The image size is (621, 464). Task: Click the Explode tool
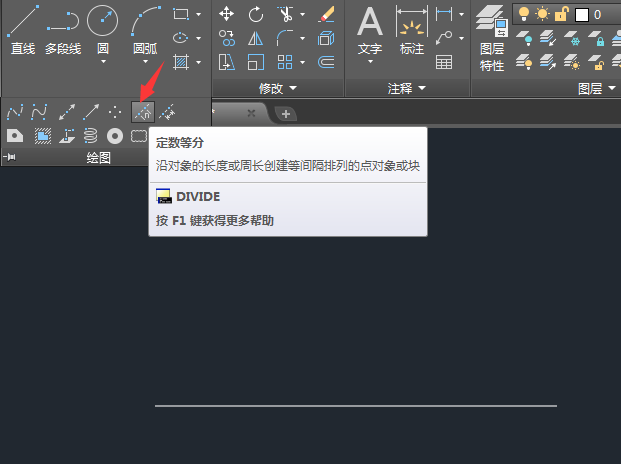pos(326,38)
